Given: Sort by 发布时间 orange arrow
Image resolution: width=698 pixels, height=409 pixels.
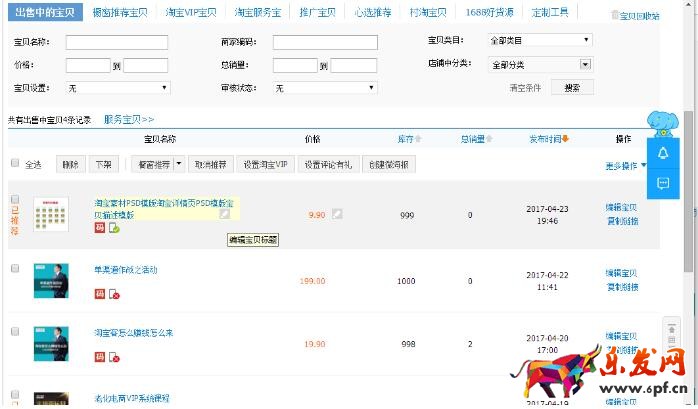Looking at the screenshot, I should [566, 139].
